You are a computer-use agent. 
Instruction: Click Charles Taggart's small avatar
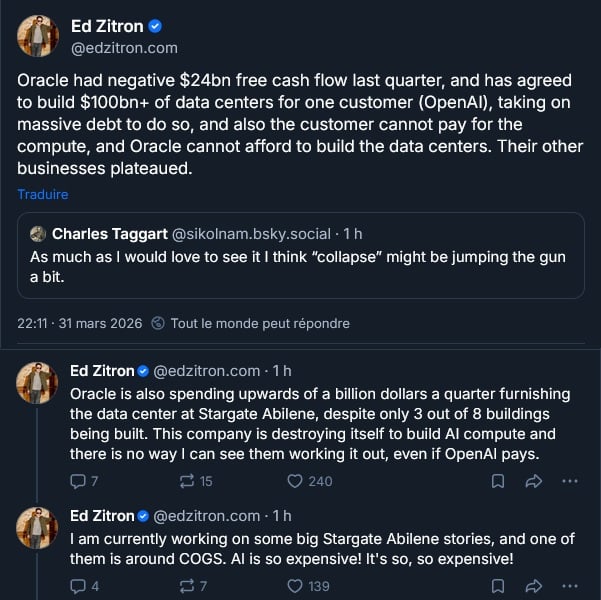click(x=38, y=234)
